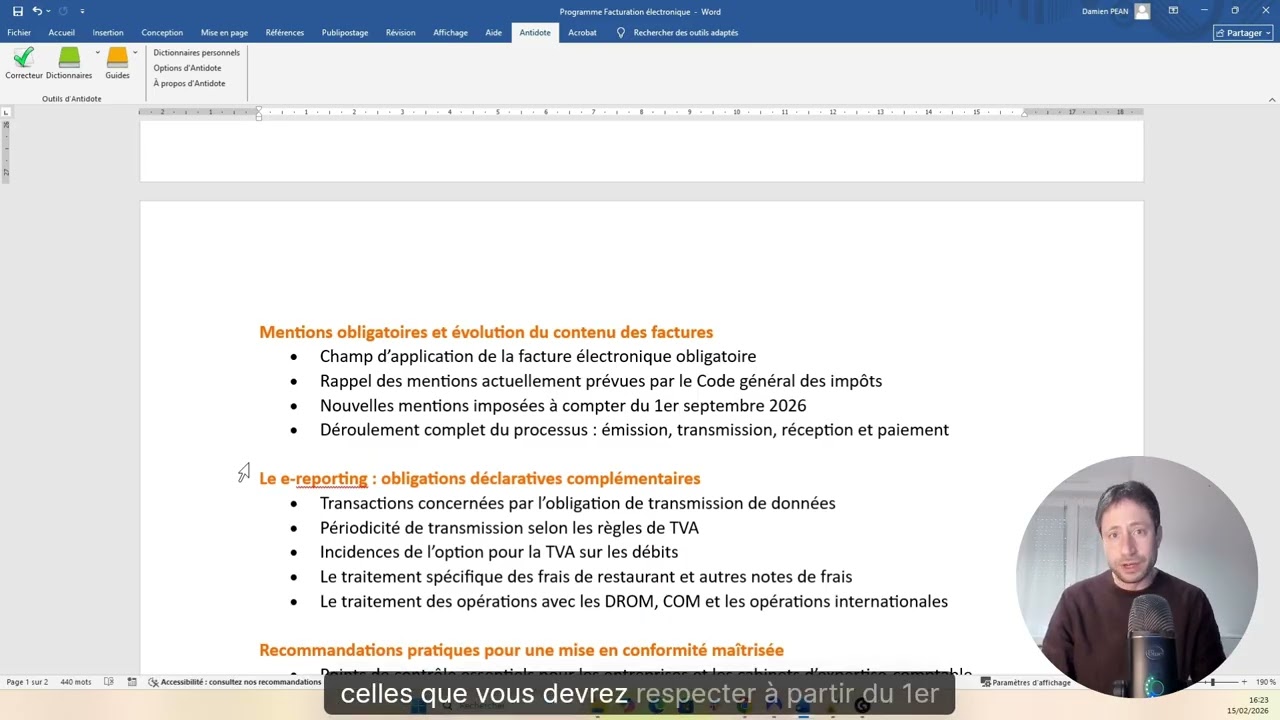The image size is (1280, 720).
Task: Switch to the Affichage tab
Action: point(450,32)
